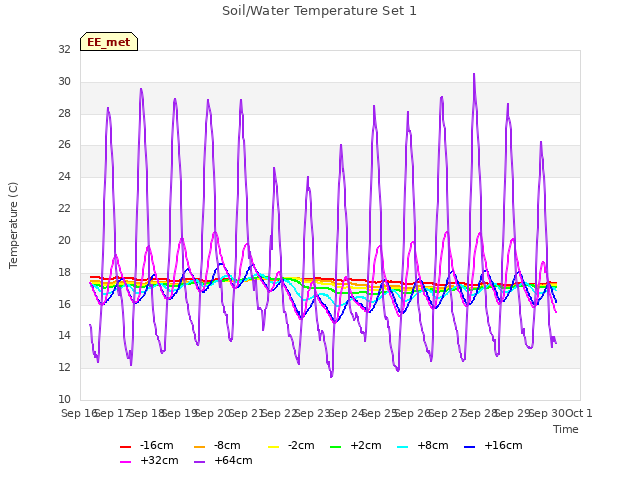The width and height of the screenshot is (640, 480).
Task: Select the -2cm yellow legend swatch
Action: (x=273, y=447)
